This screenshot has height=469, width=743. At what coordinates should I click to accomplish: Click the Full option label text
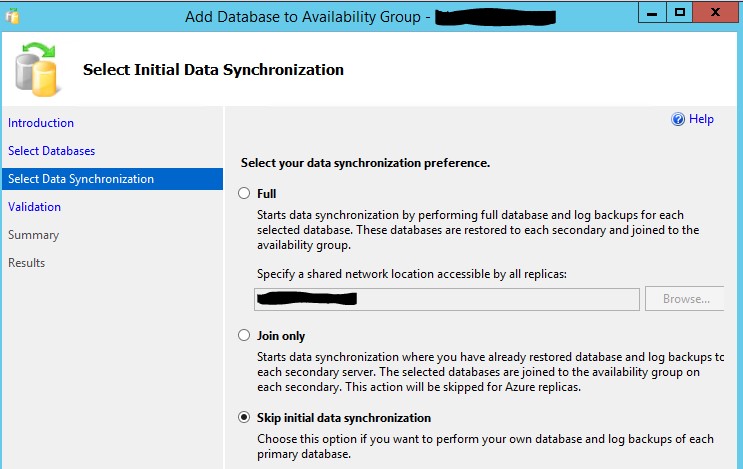[x=266, y=194]
